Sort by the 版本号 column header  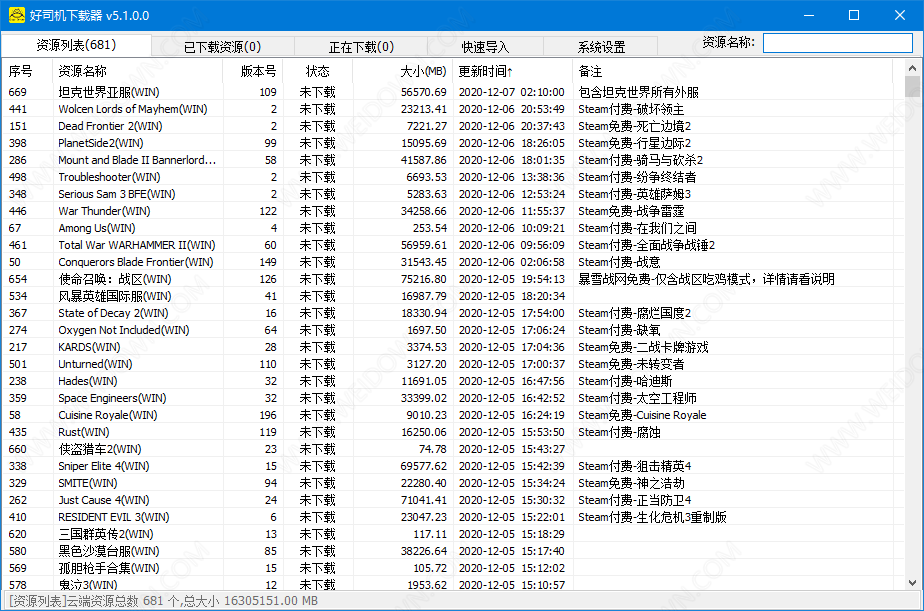coord(253,71)
